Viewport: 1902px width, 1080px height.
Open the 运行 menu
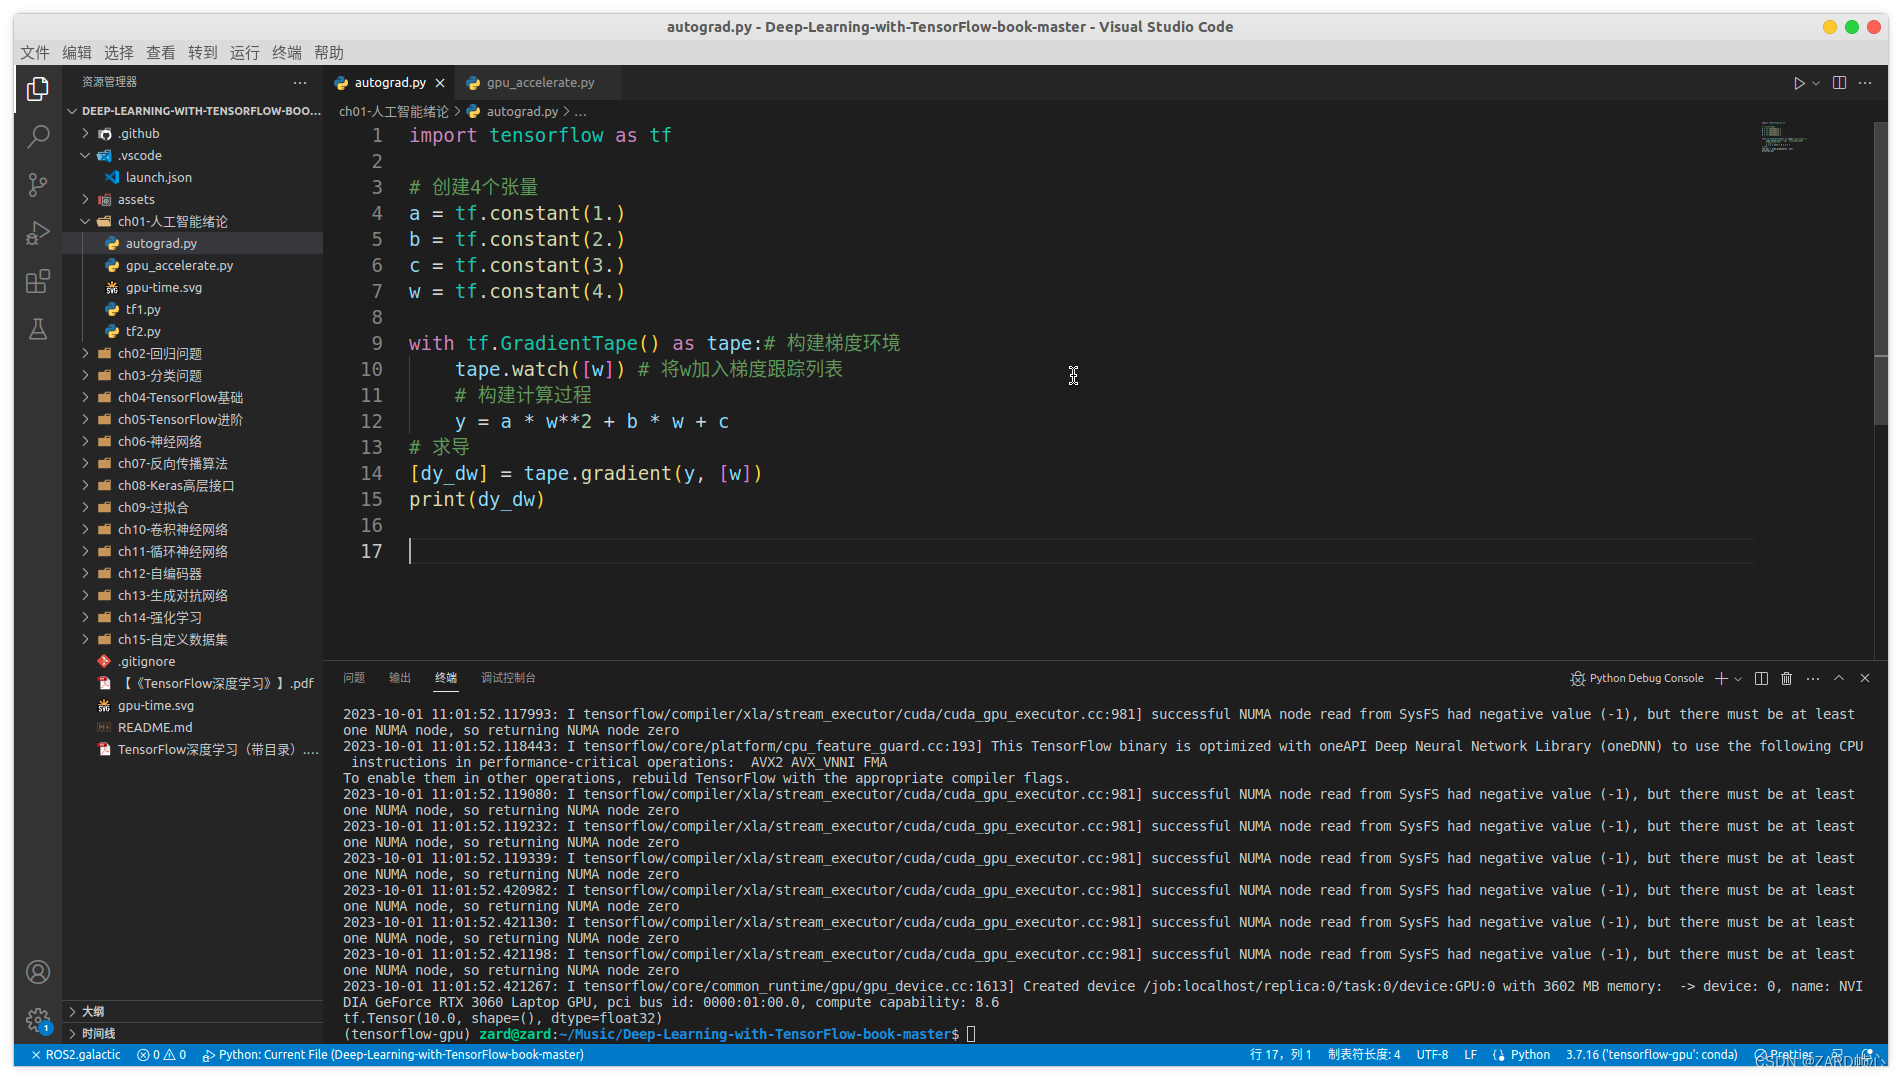point(245,53)
